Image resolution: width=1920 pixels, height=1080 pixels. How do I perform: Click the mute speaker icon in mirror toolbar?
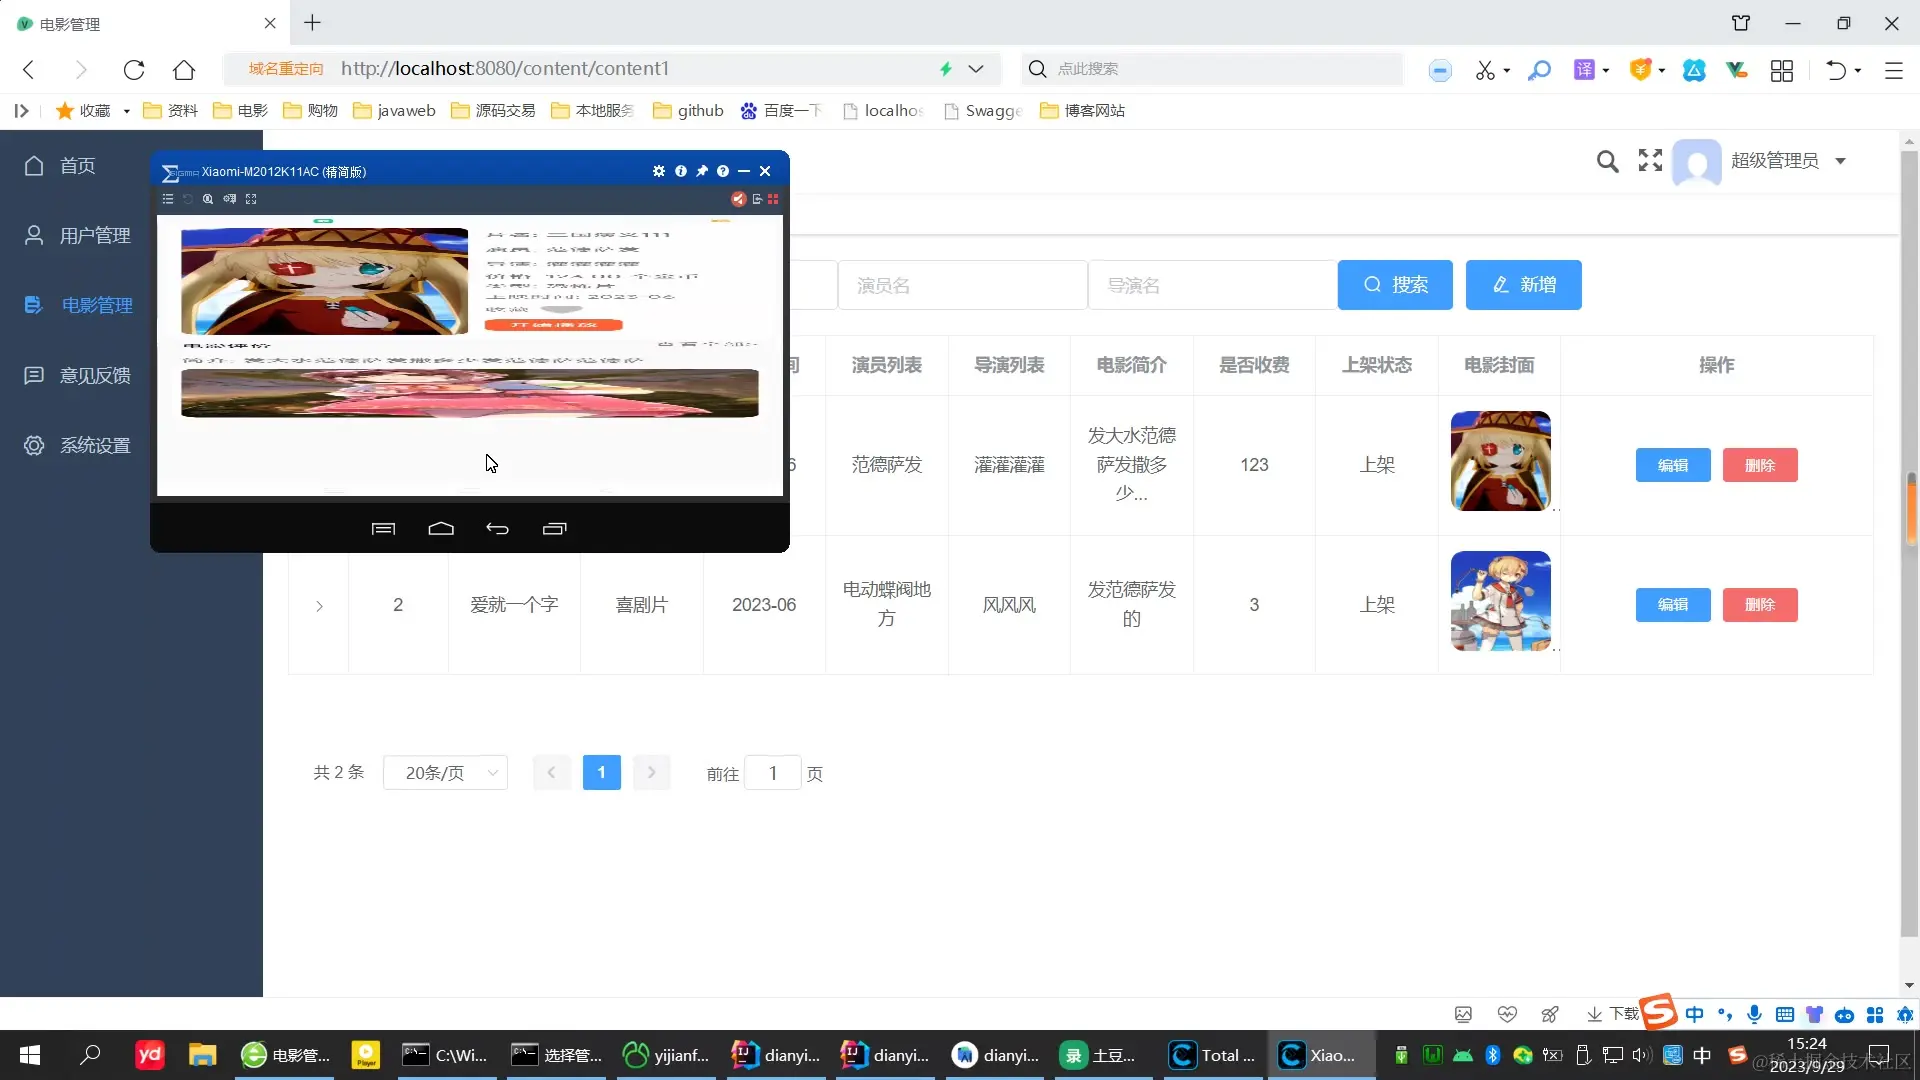coord(738,199)
